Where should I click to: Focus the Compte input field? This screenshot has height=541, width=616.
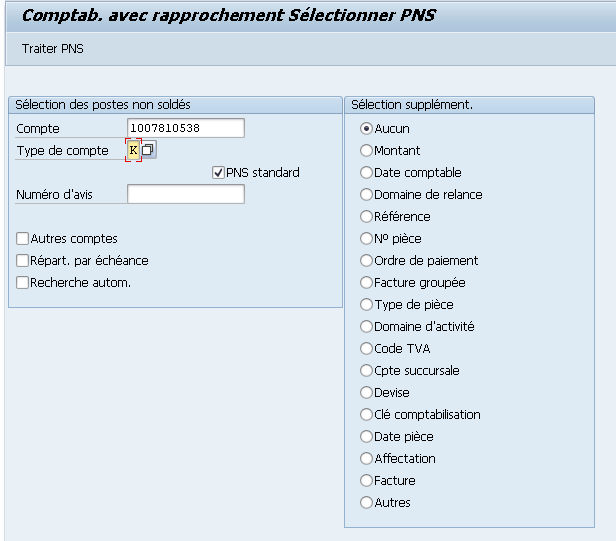(185, 128)
